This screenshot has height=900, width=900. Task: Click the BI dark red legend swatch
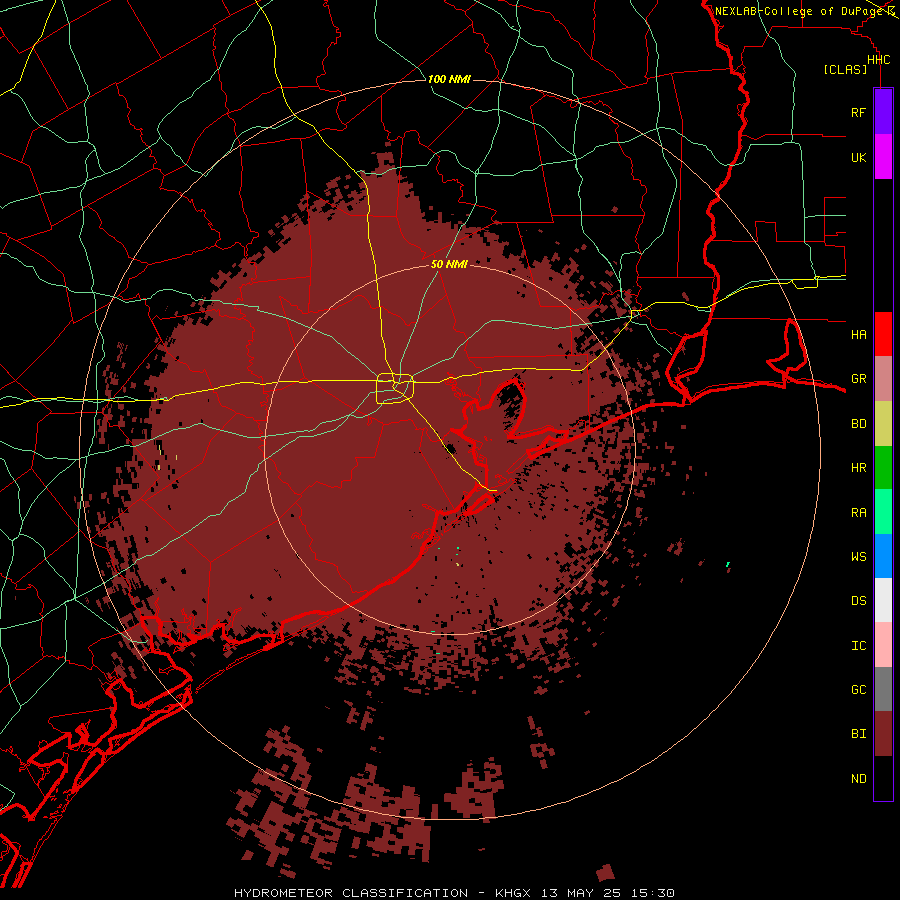(883, 734)
